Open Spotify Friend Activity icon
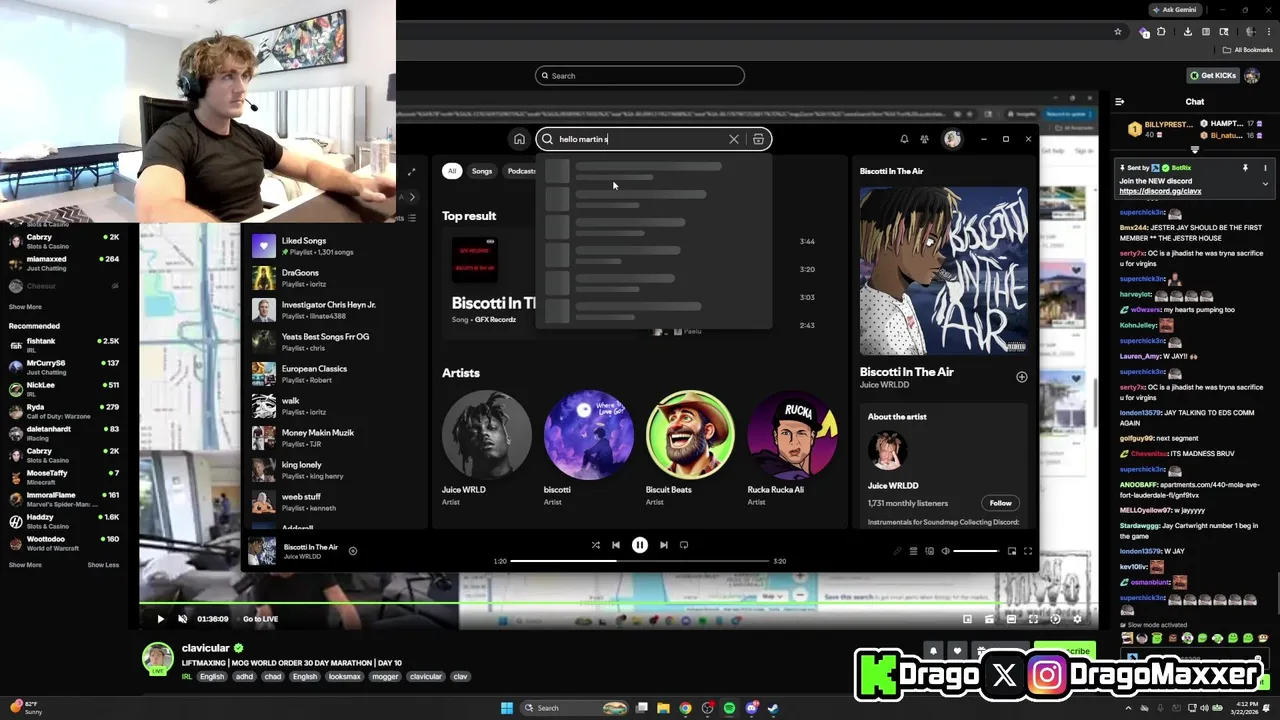Viewport: 1280px width, 720px height. pyautogui.click(x=925, y=139)
